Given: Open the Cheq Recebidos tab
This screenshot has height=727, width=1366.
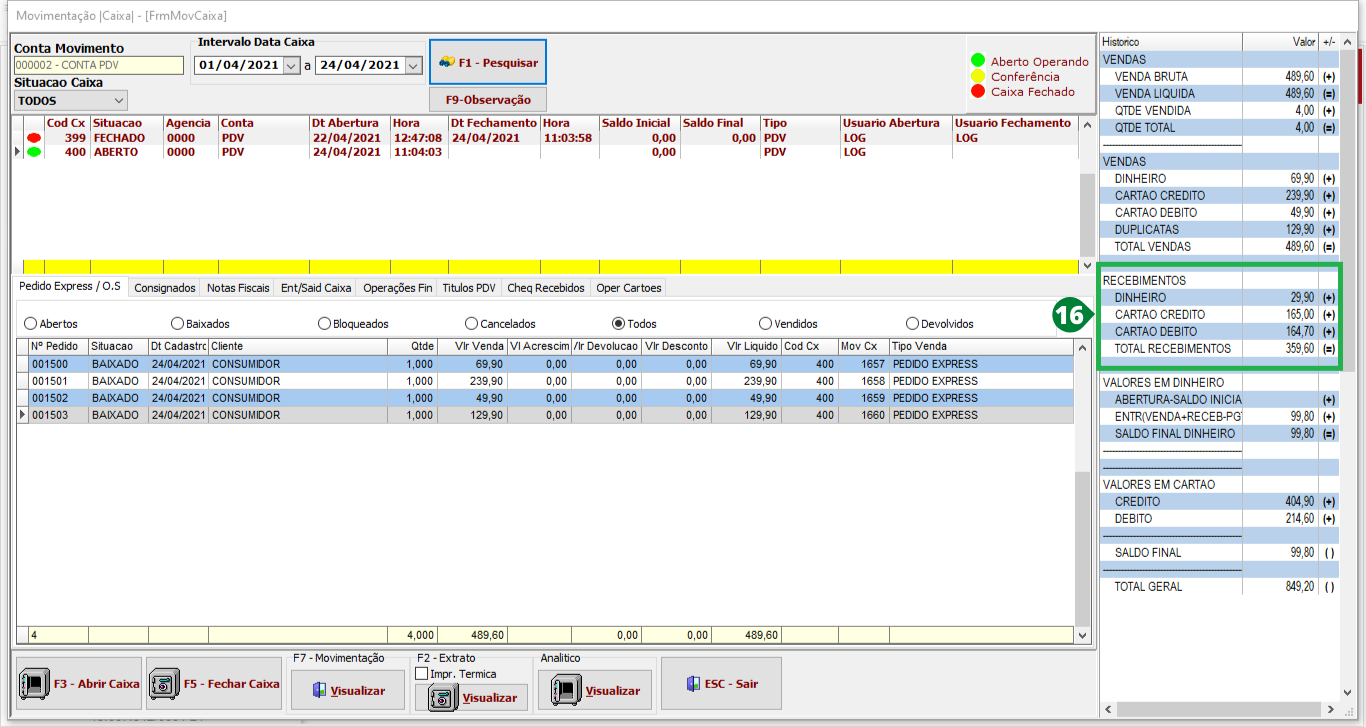Looking at the screenshot, I should click(x=546, y=288).
